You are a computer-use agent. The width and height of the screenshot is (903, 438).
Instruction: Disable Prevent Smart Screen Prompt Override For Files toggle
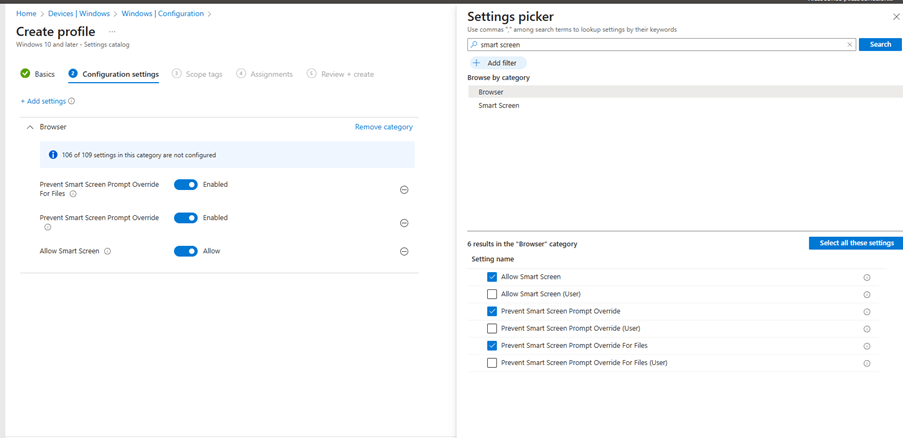coord(186,185)
